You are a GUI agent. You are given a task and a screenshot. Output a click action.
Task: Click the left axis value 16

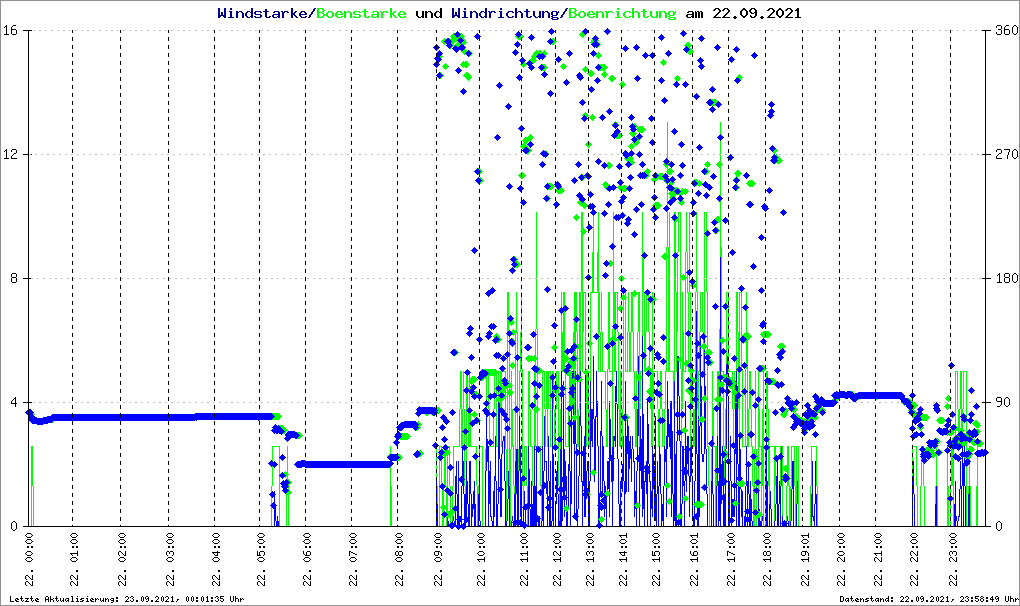click(10, 31)
